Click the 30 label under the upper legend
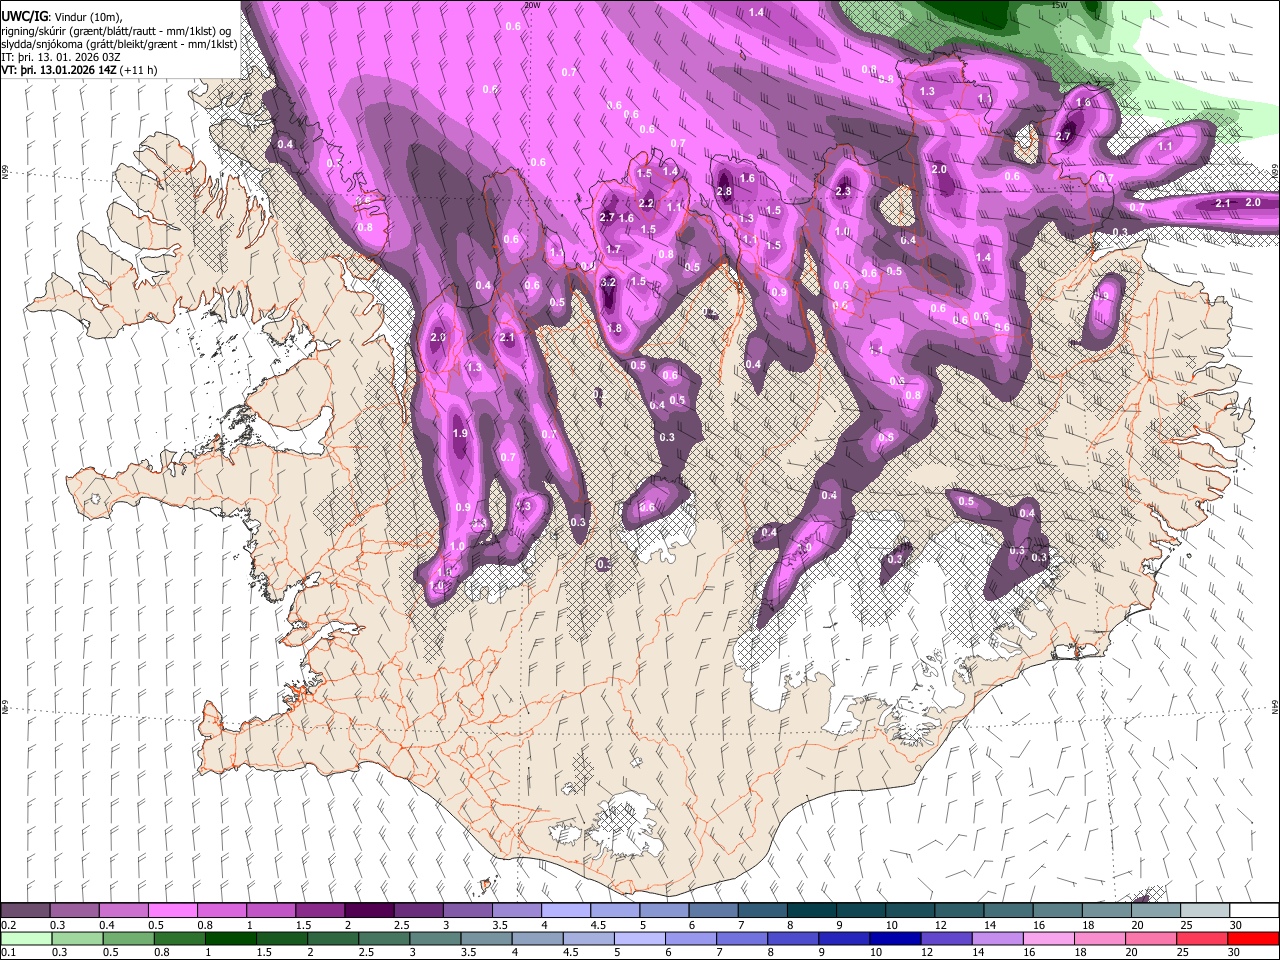This screenshot has height=960, width=1280. point(1236,925)
